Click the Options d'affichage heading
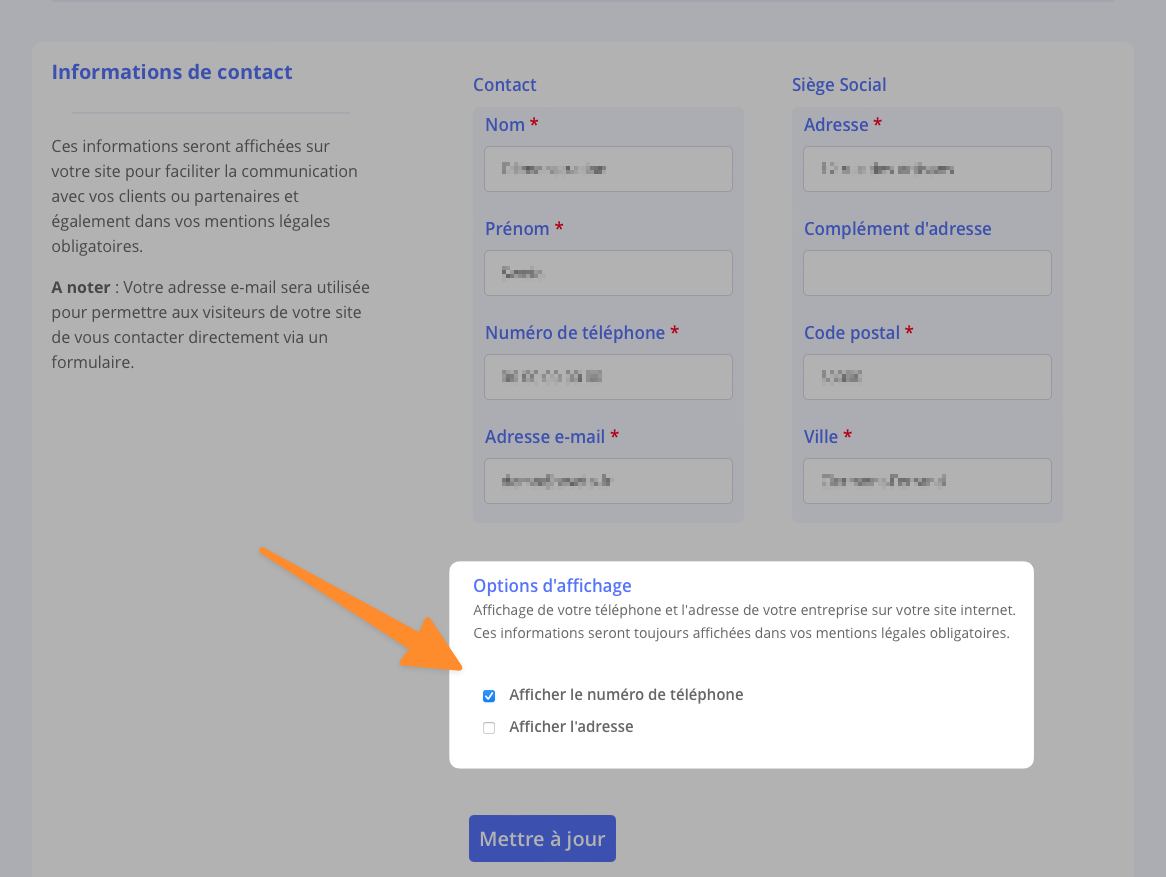1166x877 pixels. (552, 586)
